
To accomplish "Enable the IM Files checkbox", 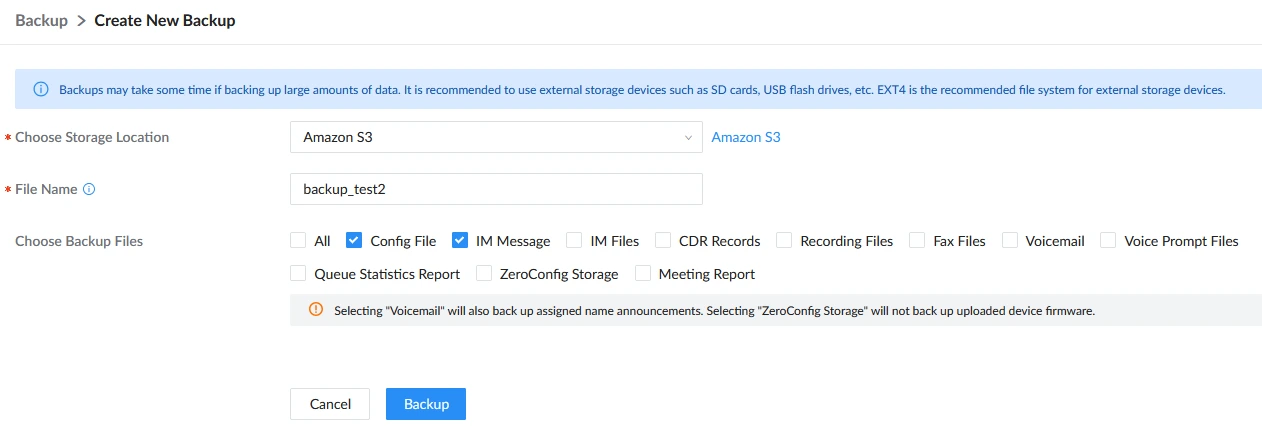I will coord(574,240).
